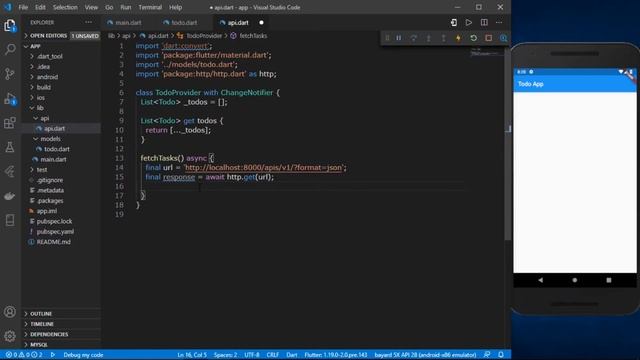Click the open changes icon in editor title
640x360 pixels.
tap(453, 22)
